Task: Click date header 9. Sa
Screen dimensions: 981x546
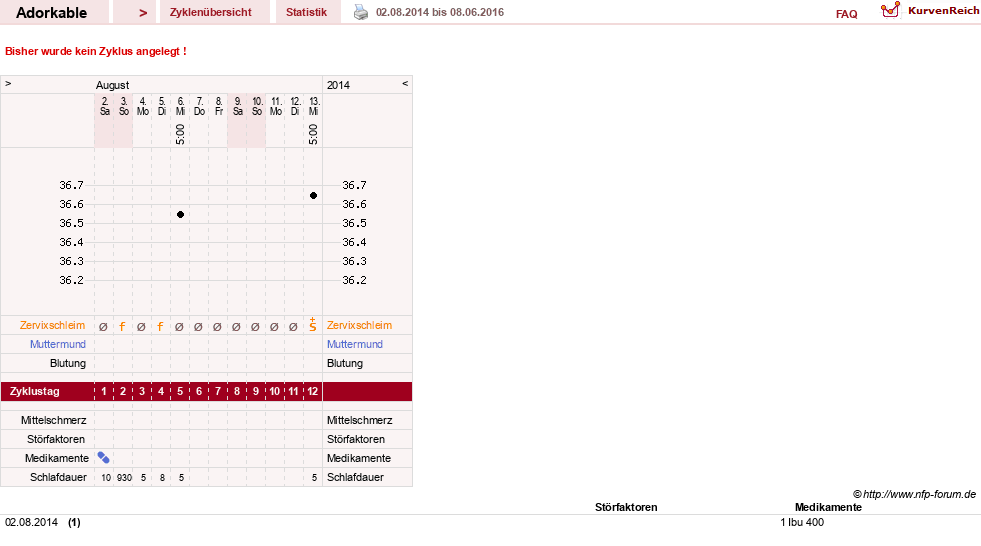Action: pos(237,106)
